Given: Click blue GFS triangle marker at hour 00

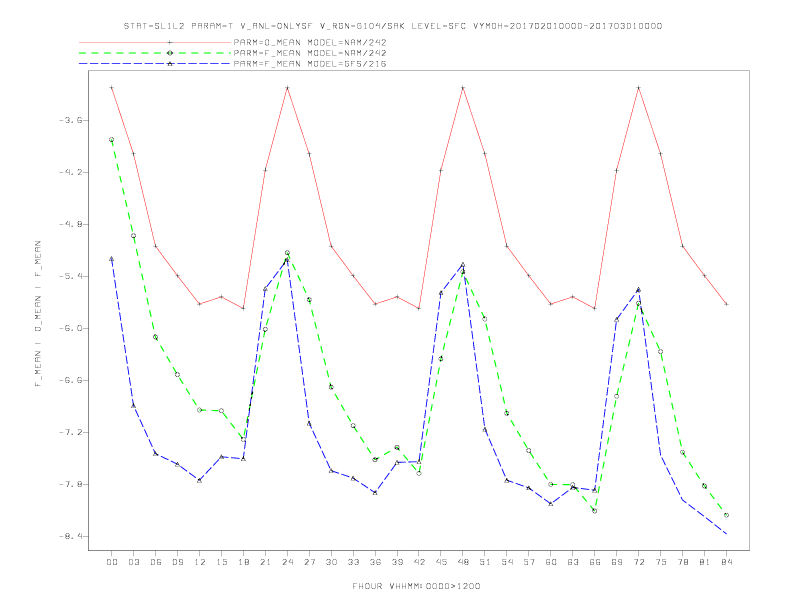Looking at the screenshot, I should point(112,259).
